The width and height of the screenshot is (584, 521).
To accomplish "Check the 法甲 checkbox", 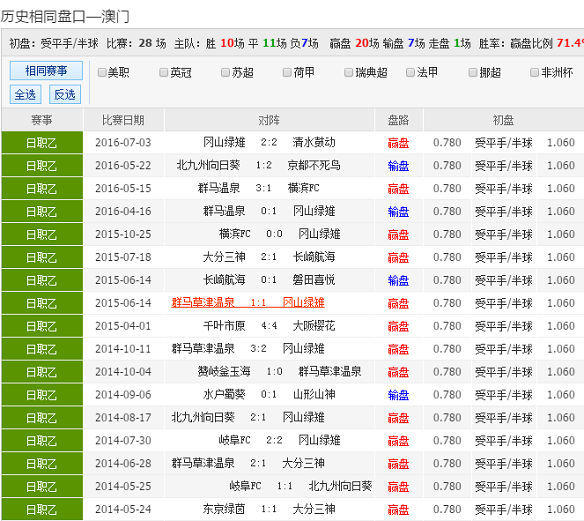I will pos(410,73).
